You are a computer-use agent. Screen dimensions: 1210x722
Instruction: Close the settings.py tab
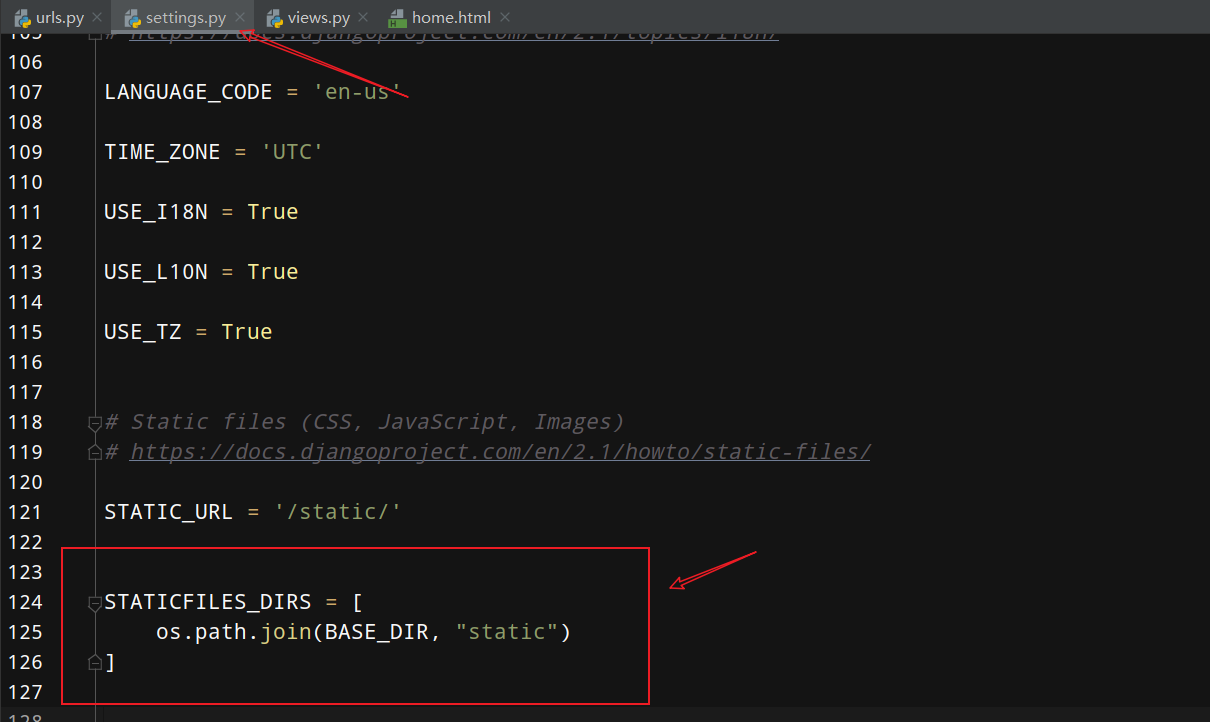(x=239, y=17)
